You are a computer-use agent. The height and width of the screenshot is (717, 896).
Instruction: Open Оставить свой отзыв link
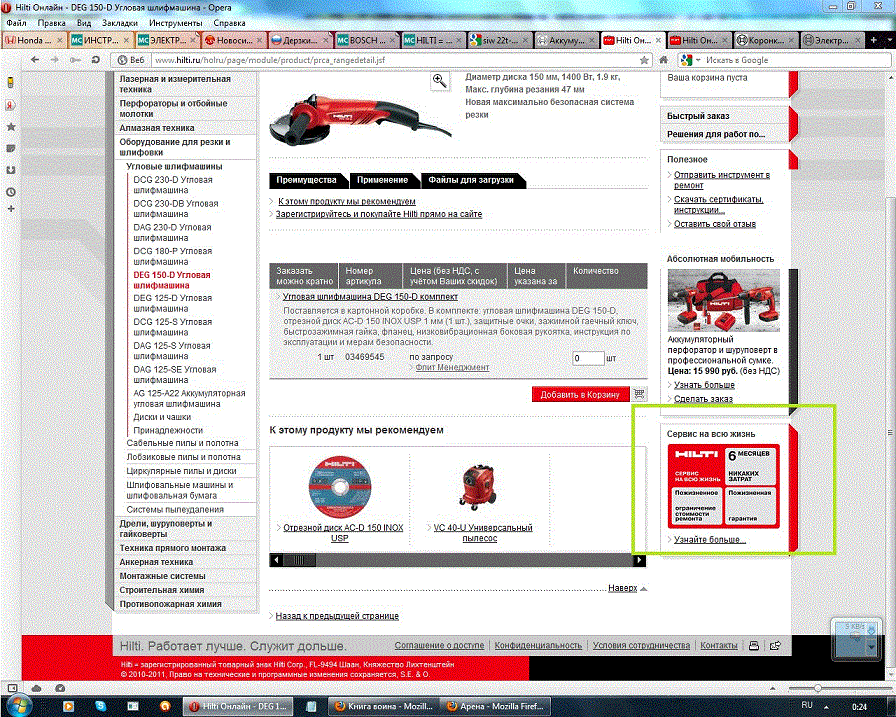point(714,224)
